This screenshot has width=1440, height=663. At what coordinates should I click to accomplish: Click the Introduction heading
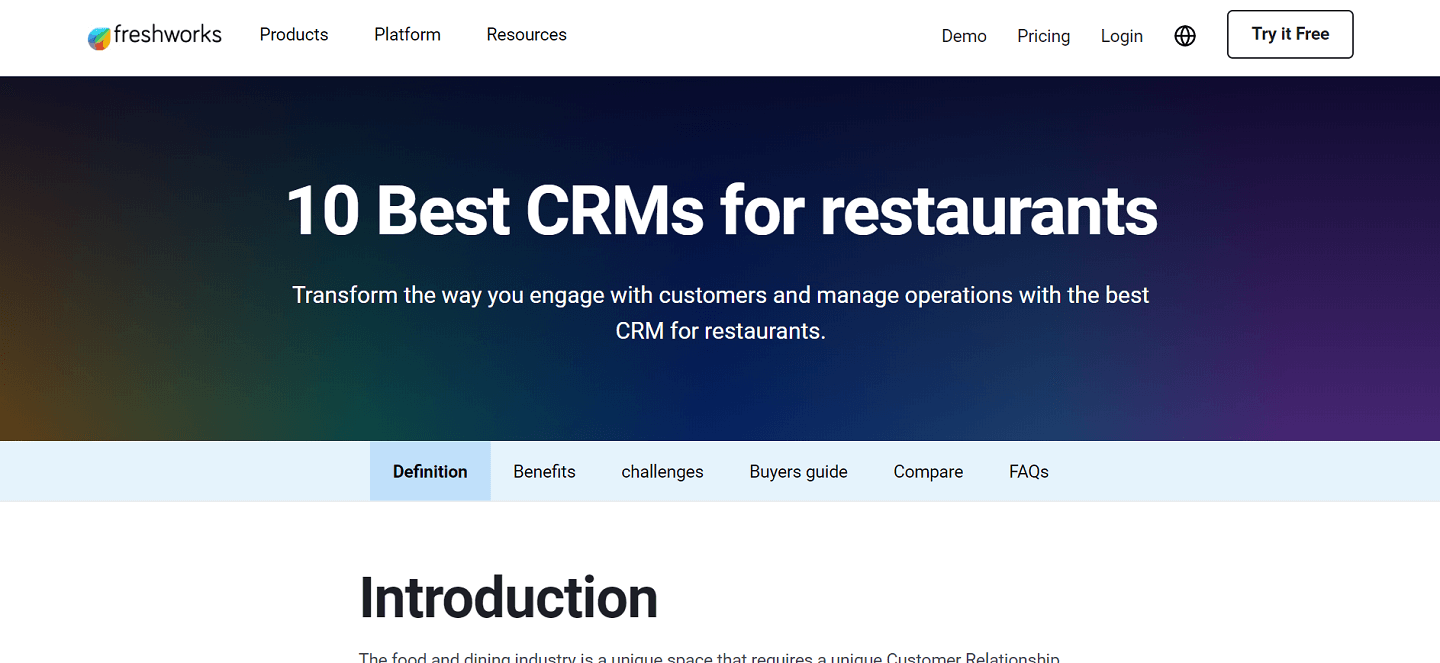pyautogui.click(x=509, y=597)
